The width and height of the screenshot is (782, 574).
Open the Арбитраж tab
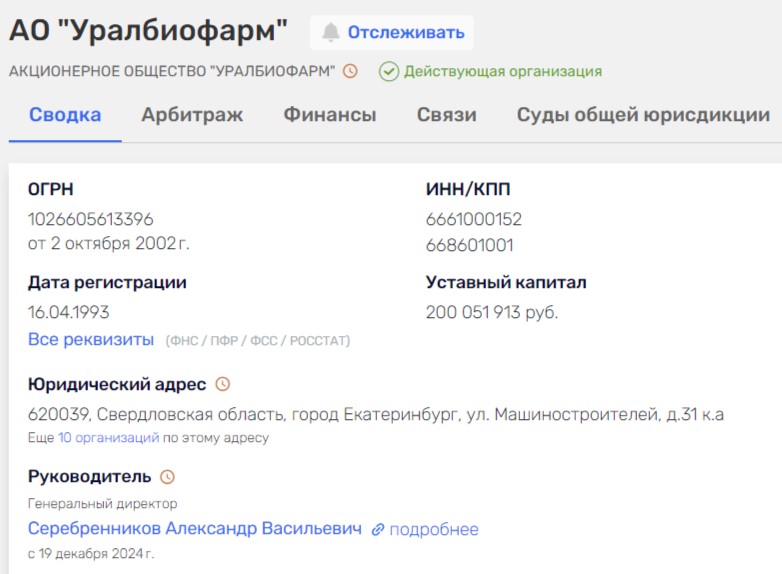192,115
